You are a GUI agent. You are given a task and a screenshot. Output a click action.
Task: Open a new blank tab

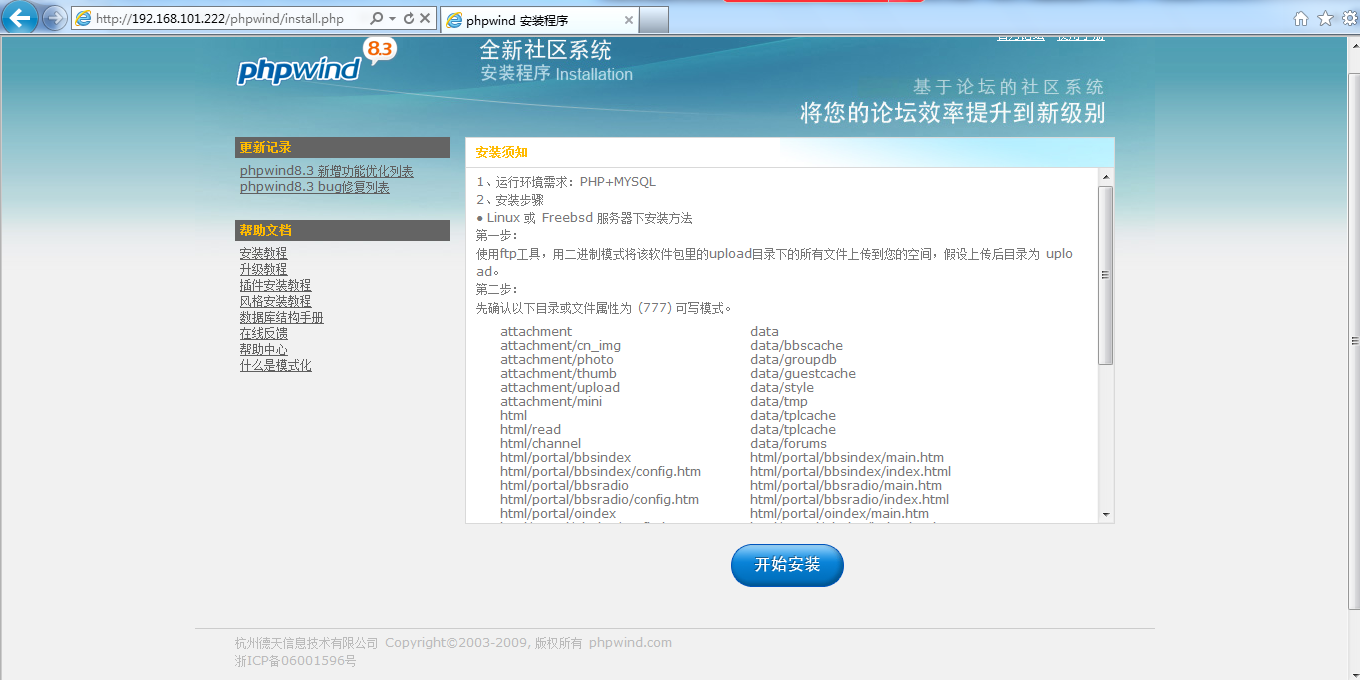(654, 20)
